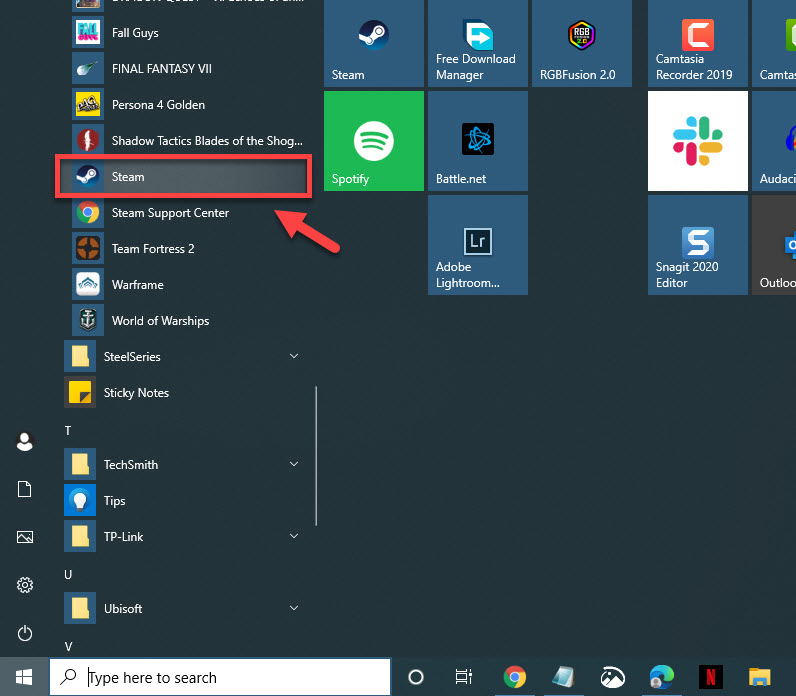Click the letter U section header
Screen dimensions: 796x696
click(68, 575)
